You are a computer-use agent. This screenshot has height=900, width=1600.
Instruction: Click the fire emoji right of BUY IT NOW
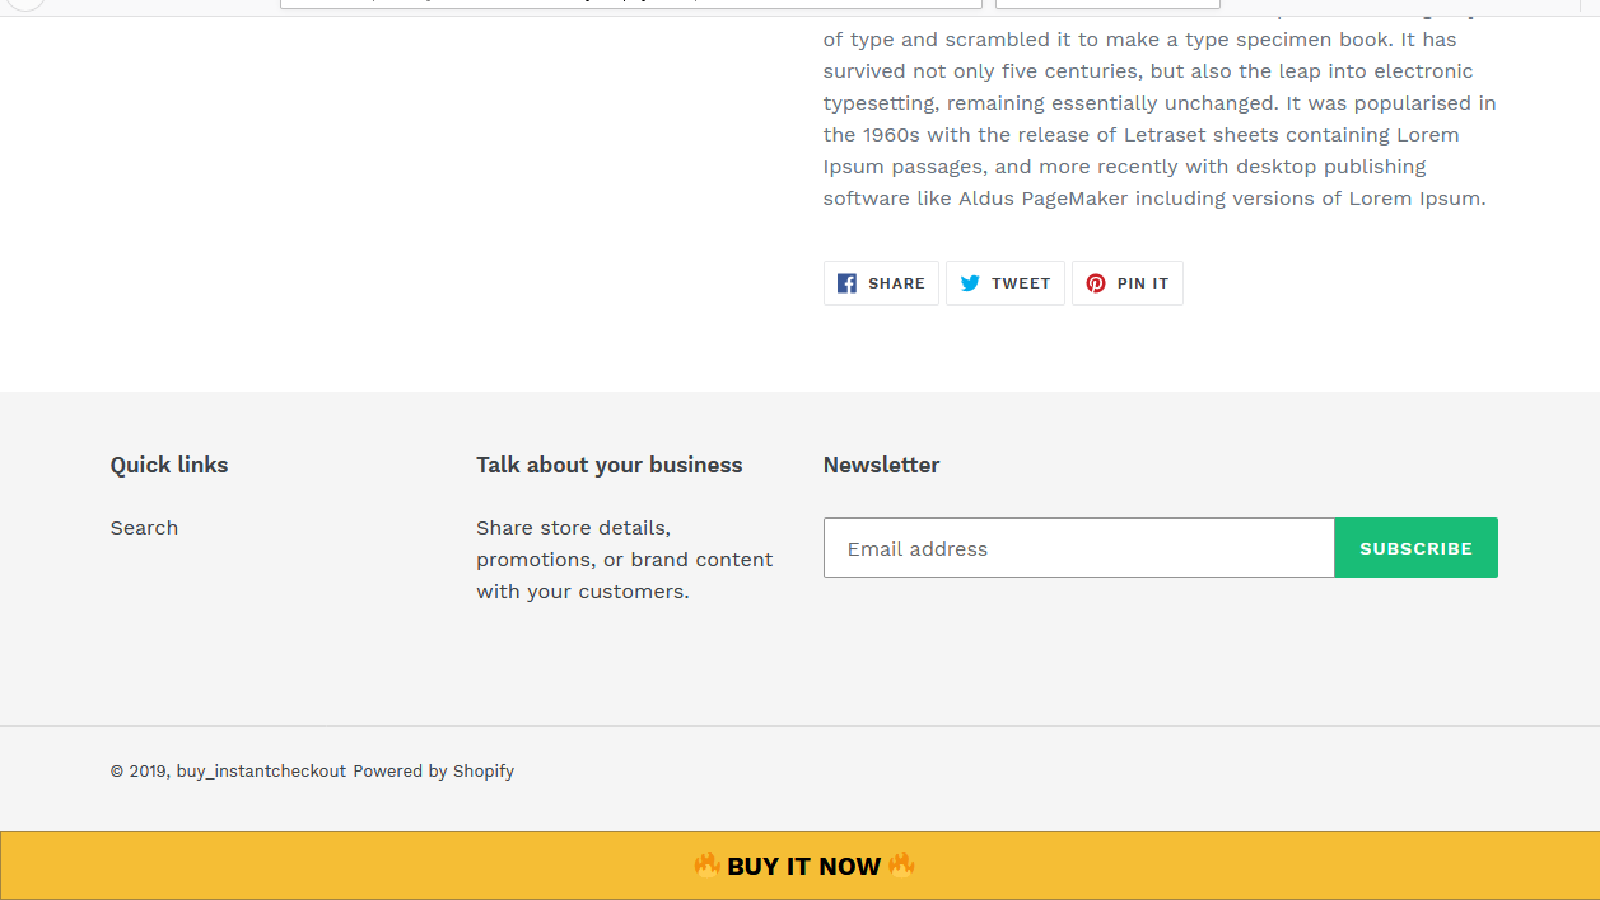(901, 865)
